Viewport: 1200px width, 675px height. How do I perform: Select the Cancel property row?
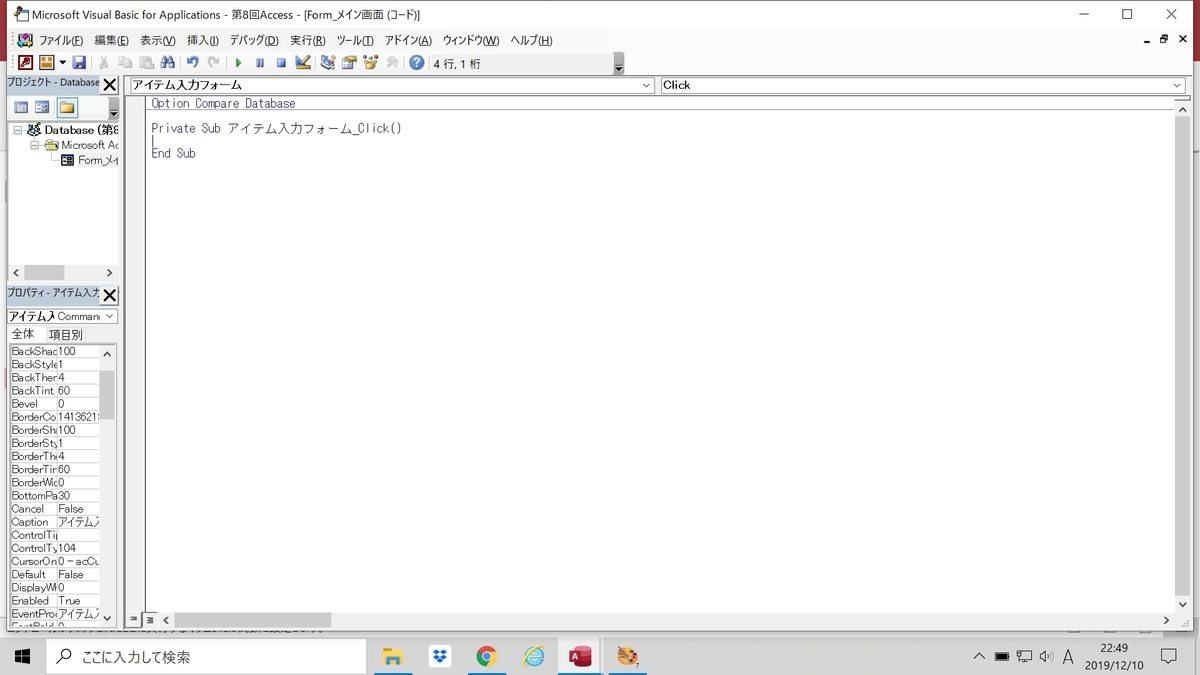[55, 509]
